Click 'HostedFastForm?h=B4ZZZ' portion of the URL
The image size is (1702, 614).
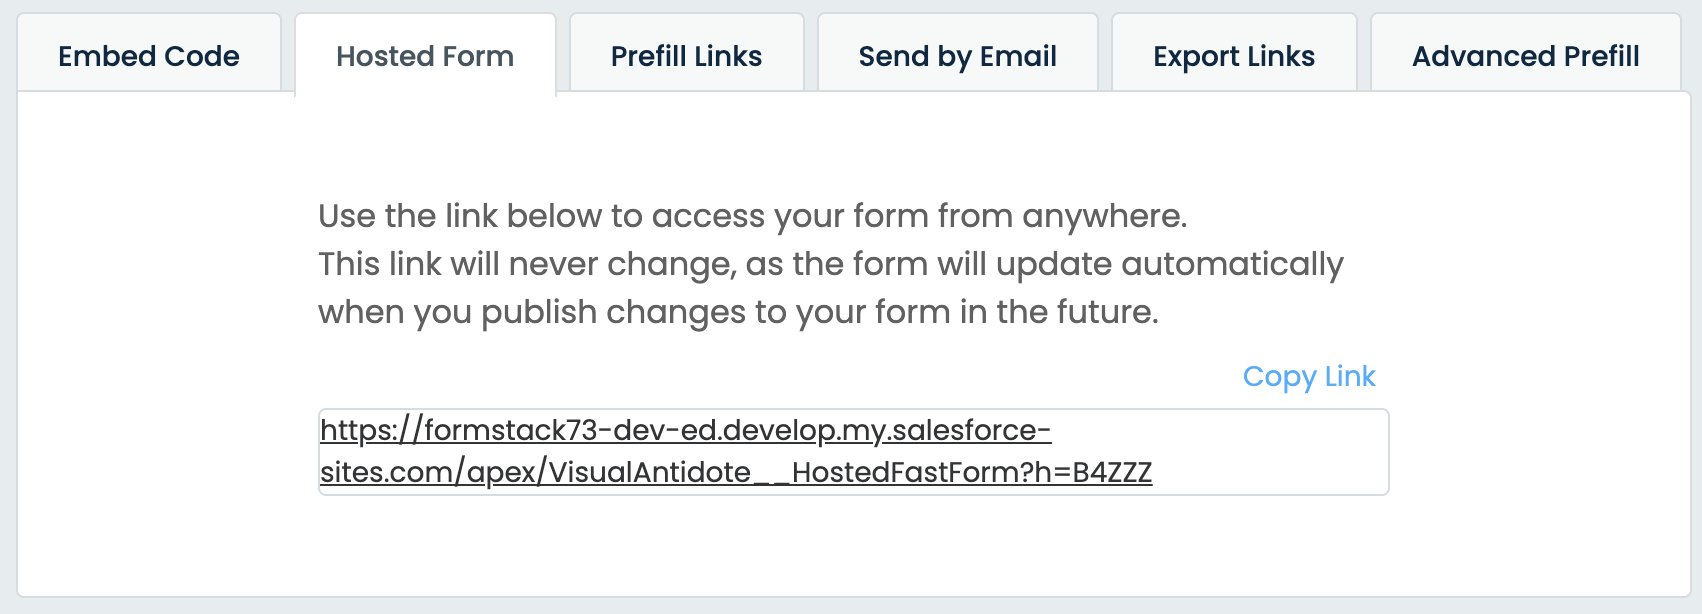(x=972, y=472)
